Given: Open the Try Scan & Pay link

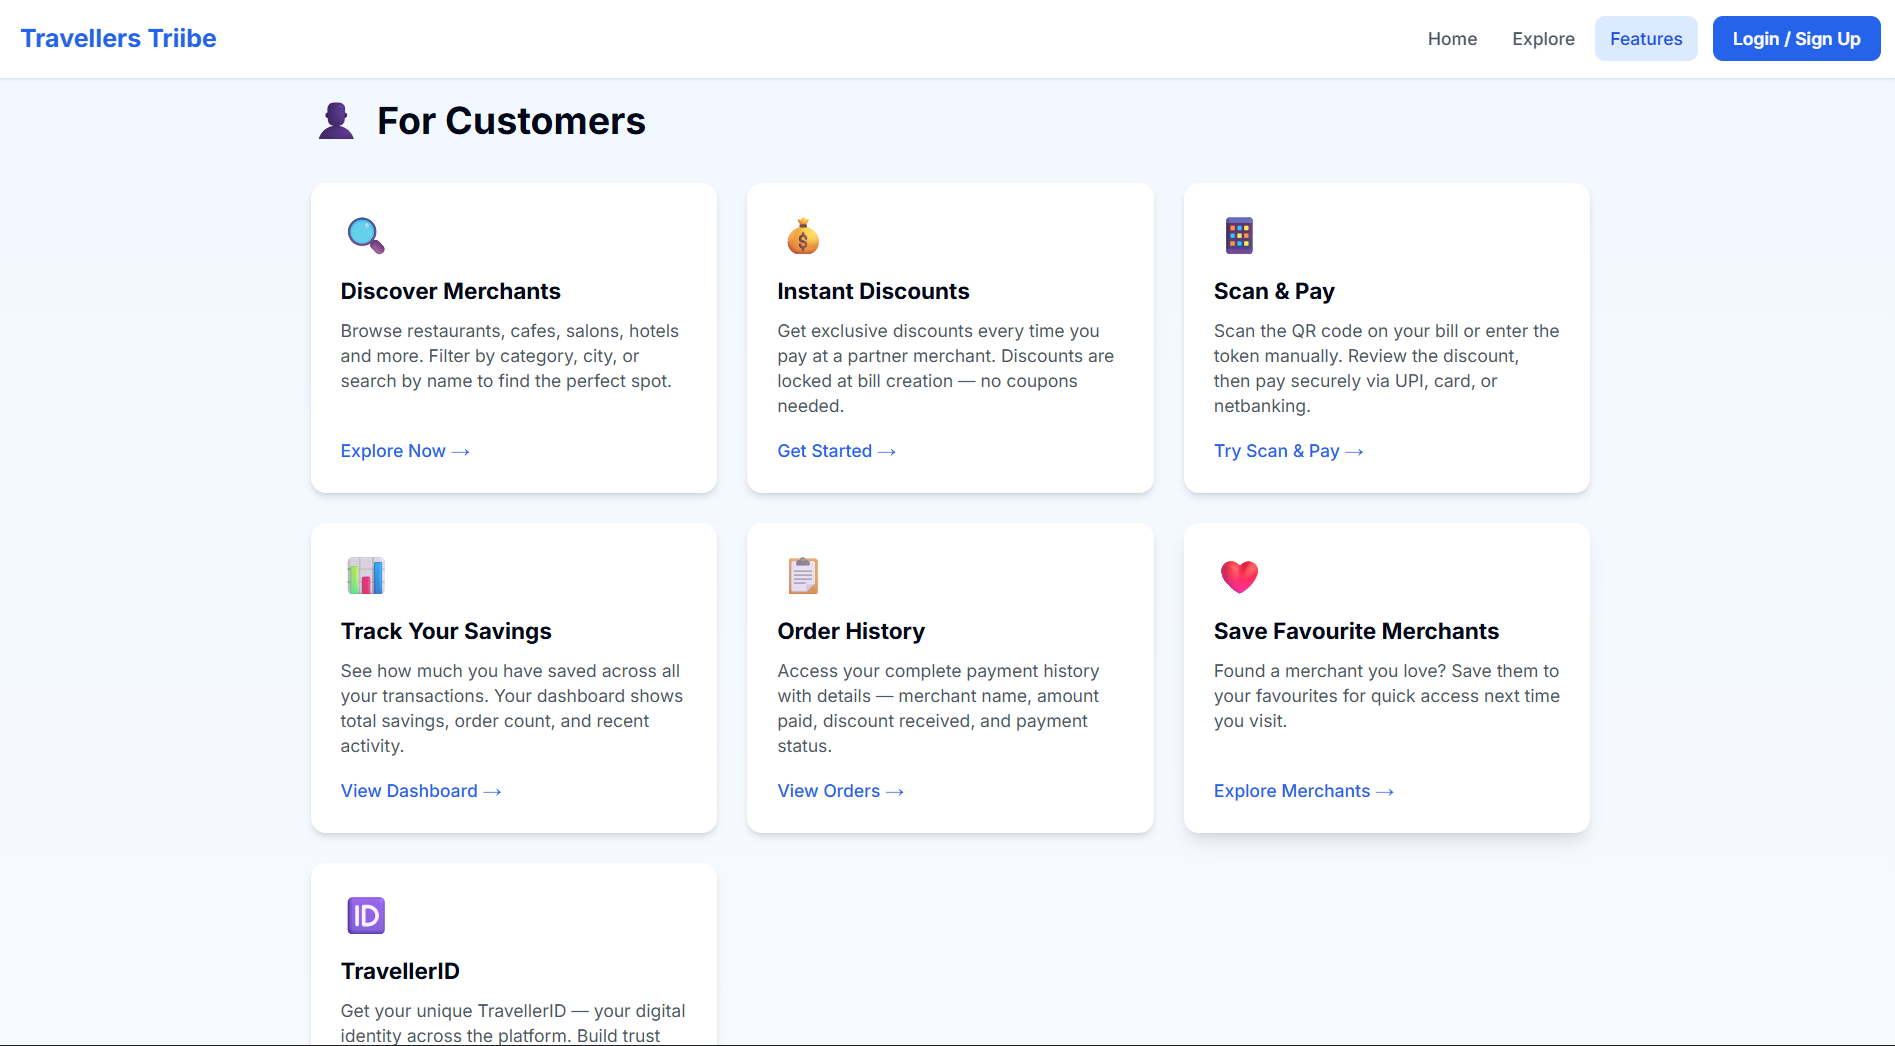Looking at the screenshot, I should 1288,451.
